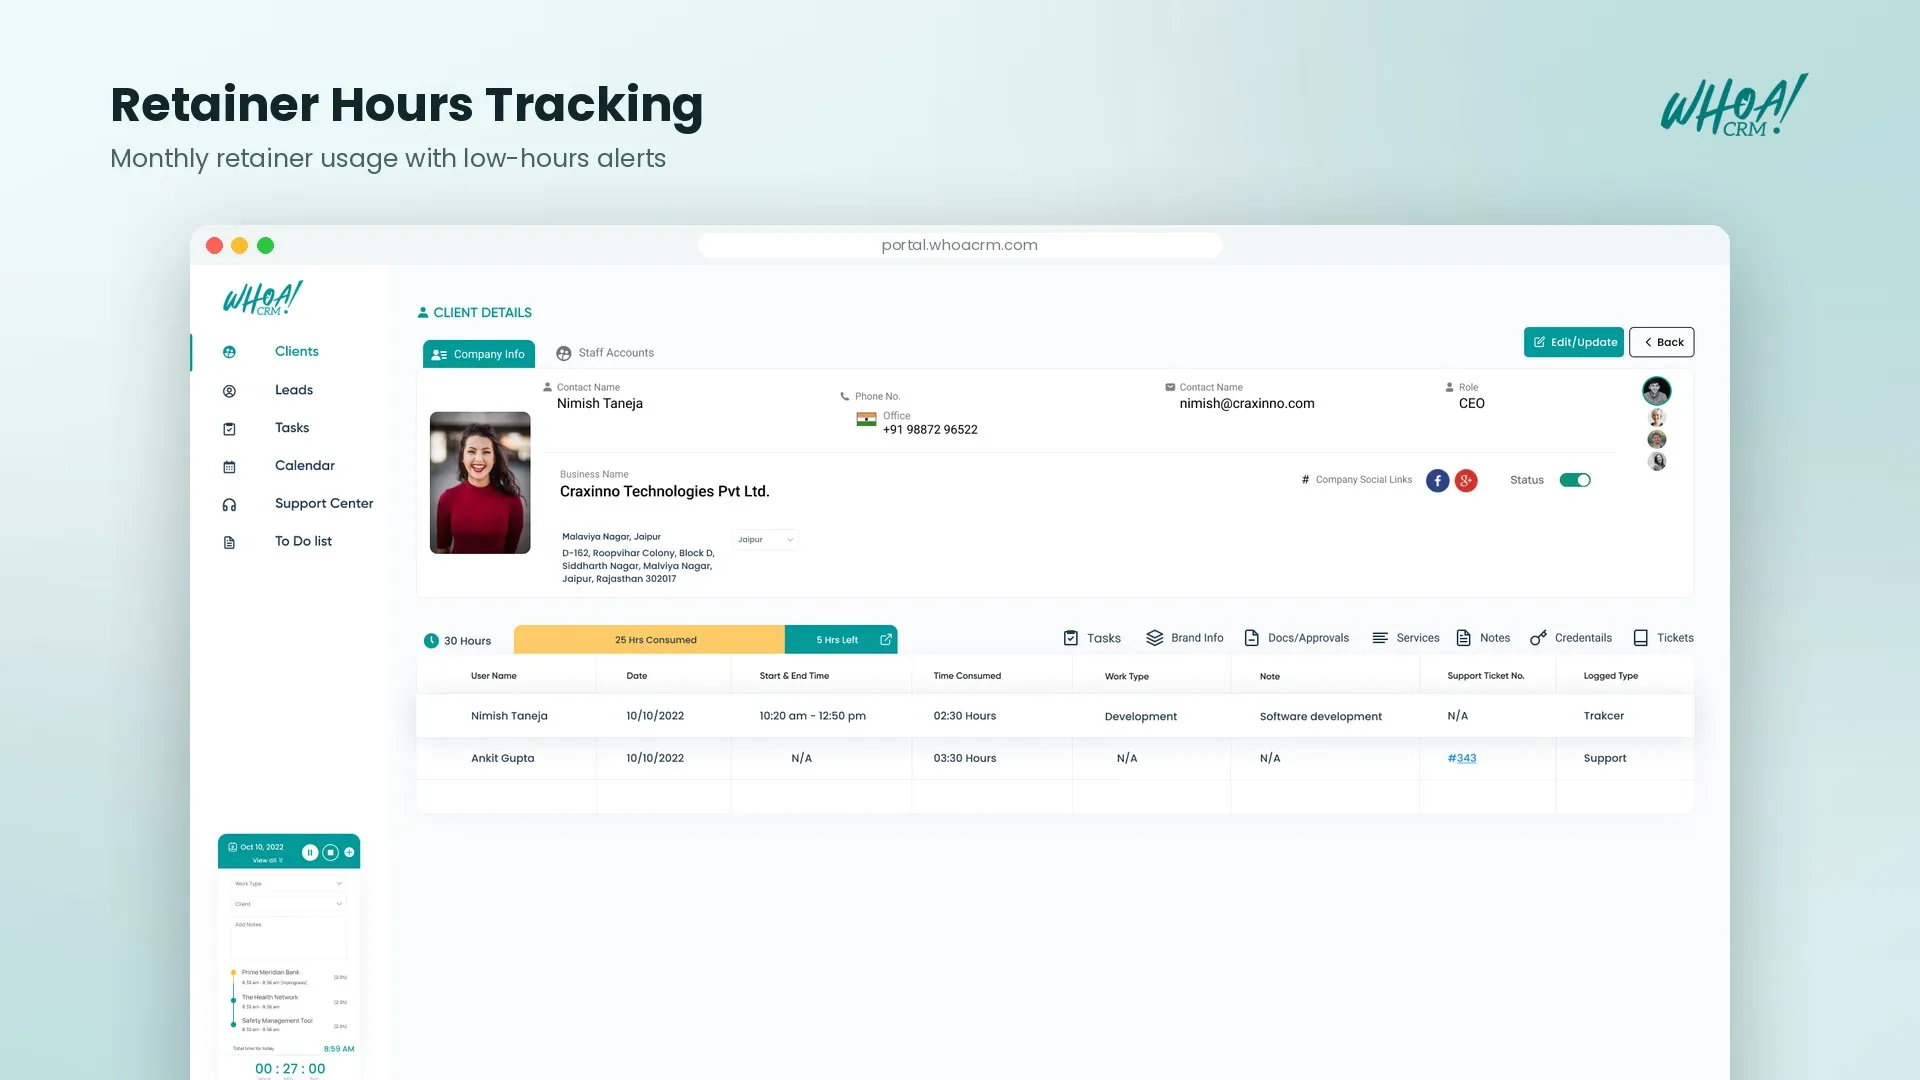1920x1080 pixels.
Task: Click the calendar icon next to Oct 10, 2022
Action: 232,847
